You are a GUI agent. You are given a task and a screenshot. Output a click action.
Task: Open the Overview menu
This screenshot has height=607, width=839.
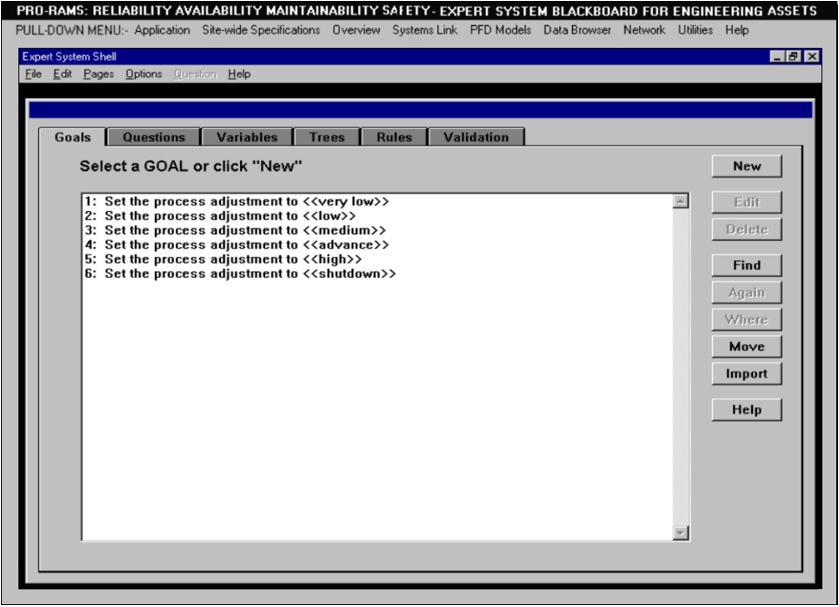[x=356, y=30]
